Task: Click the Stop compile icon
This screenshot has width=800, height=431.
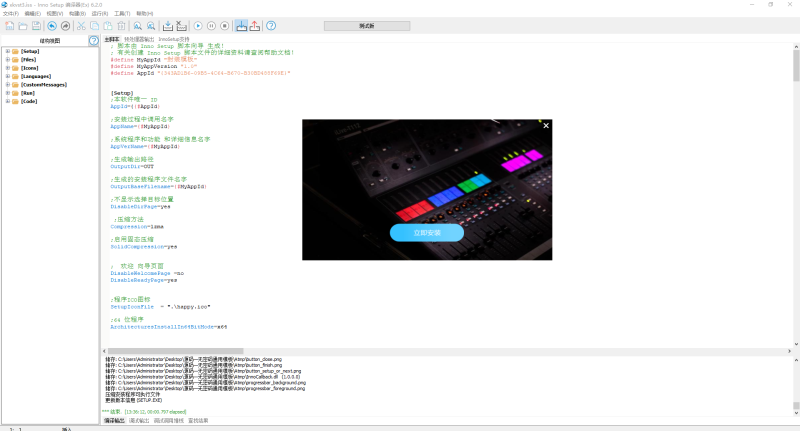Action: [181, 26]
